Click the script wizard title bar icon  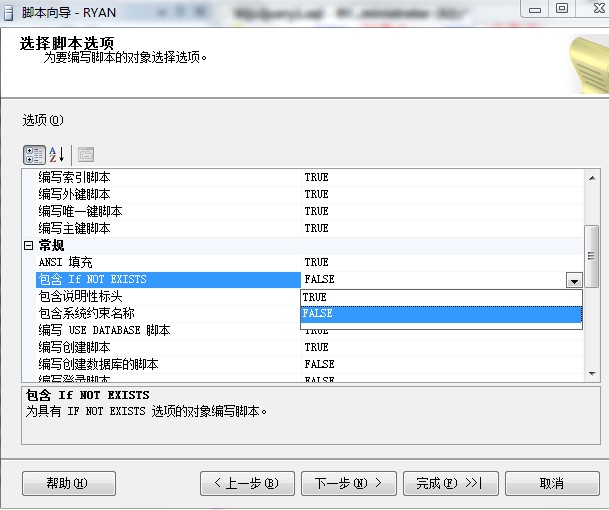click(x=11, y=9)
